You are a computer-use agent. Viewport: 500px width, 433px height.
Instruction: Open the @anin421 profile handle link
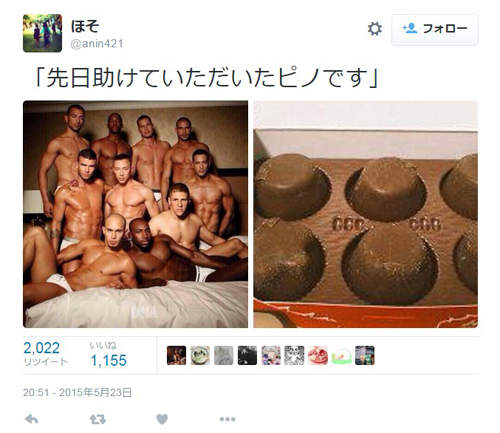point(97,44)
